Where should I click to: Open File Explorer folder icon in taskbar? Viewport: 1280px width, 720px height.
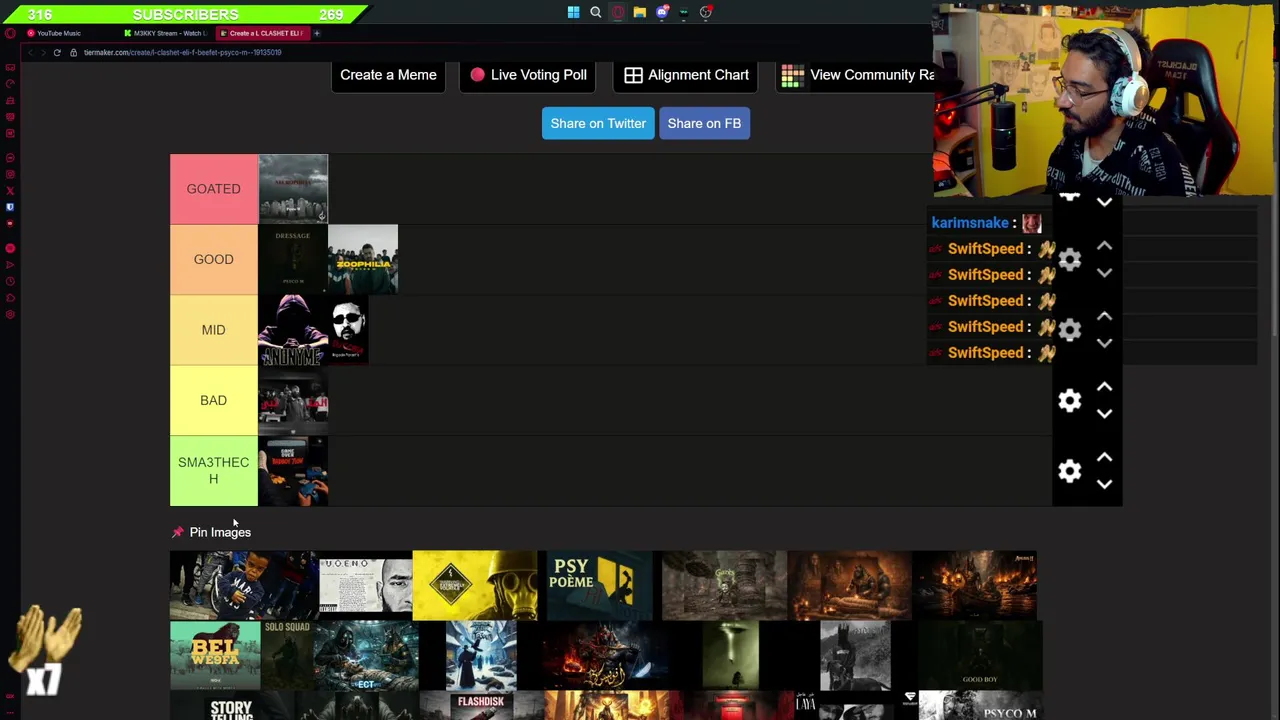pyautogui.click(x=640, y=12)
